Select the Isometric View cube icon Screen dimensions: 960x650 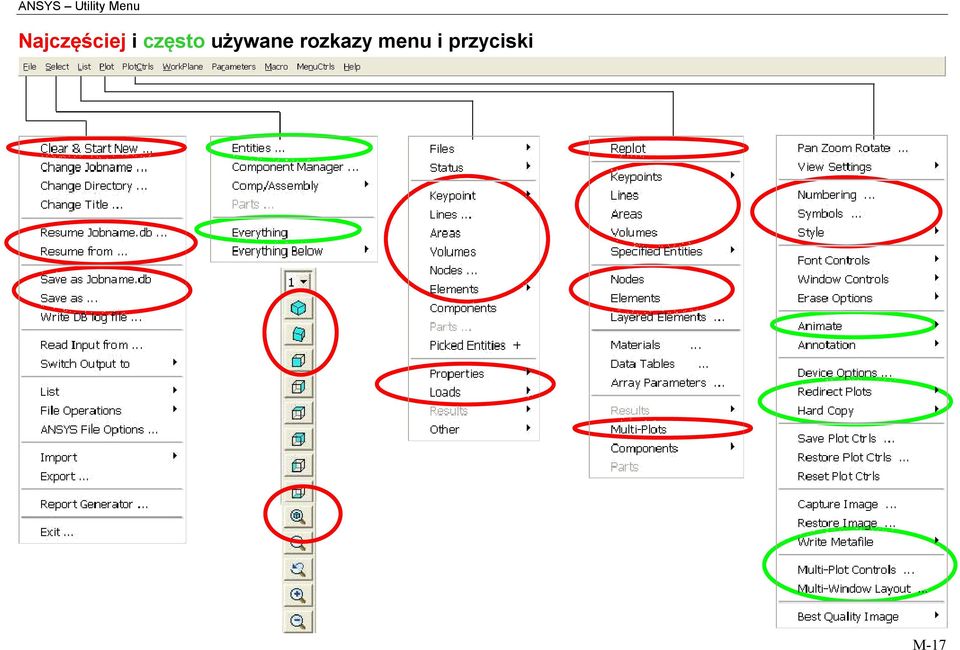pyautogui.click(x=298, y=308)
